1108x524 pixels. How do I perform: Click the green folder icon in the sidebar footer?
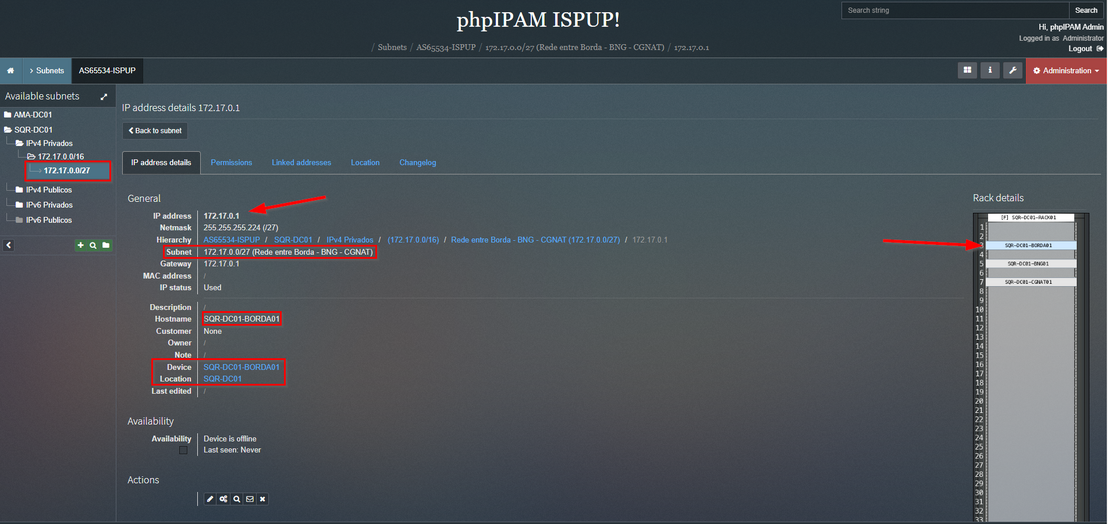[105, 245]
